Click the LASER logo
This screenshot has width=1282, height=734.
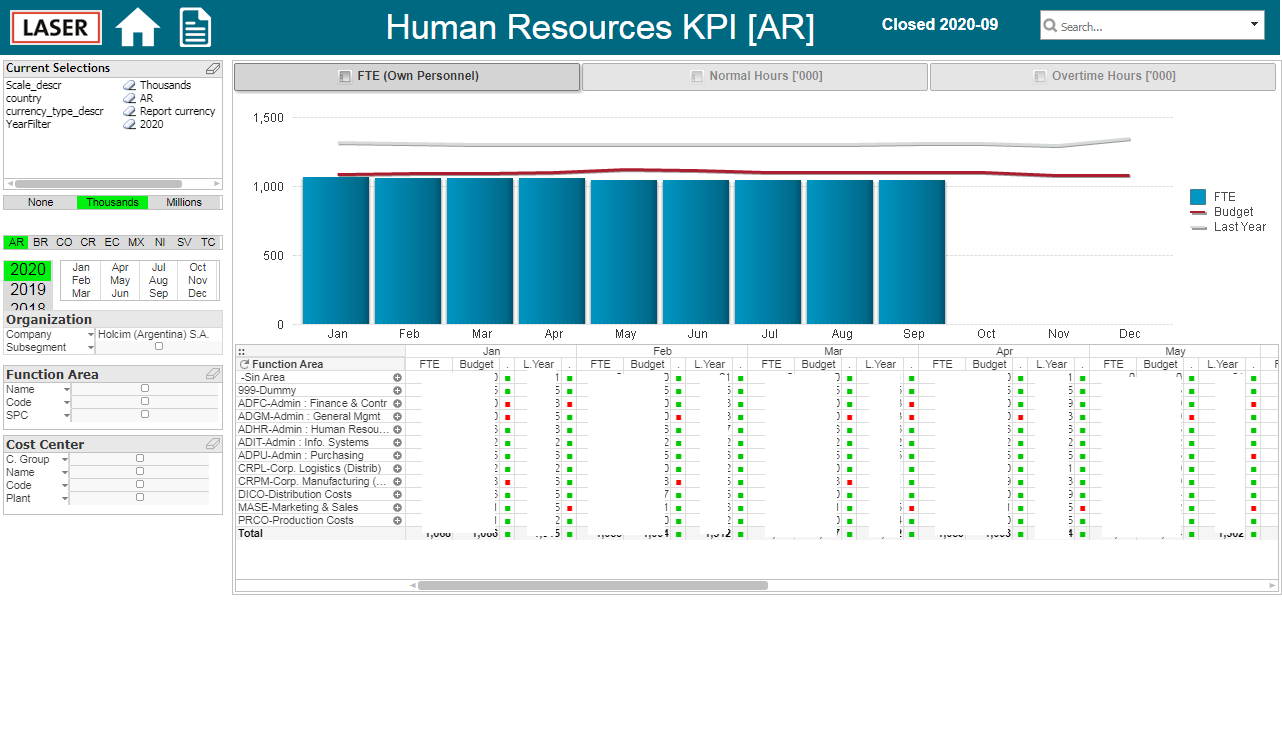(x=56, y=27)
